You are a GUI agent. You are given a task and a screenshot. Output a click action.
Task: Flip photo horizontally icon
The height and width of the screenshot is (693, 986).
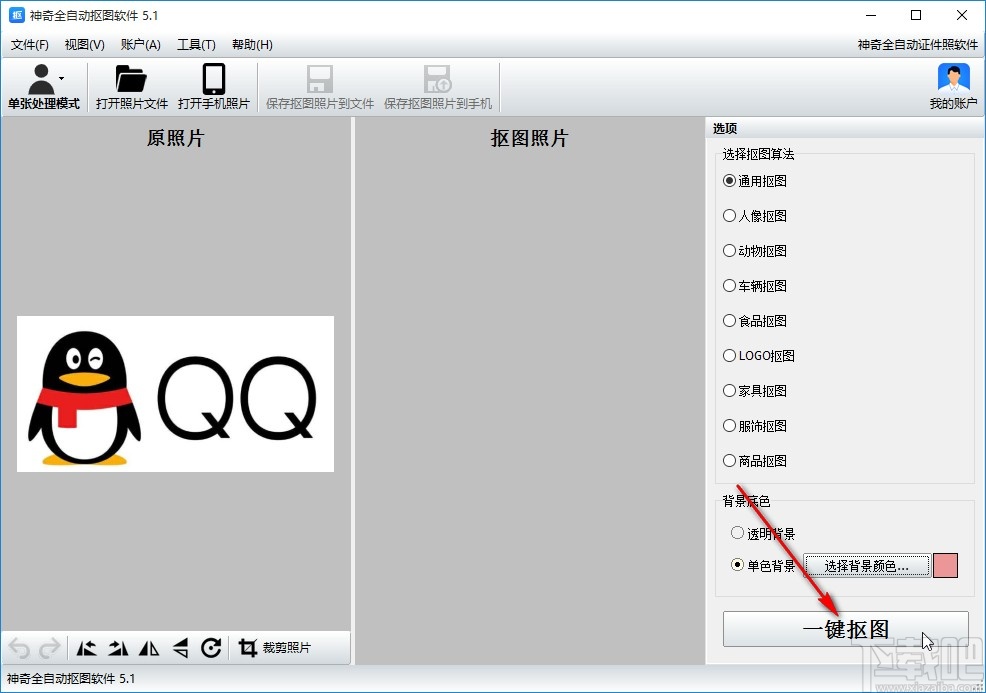(x=149, y=648)
